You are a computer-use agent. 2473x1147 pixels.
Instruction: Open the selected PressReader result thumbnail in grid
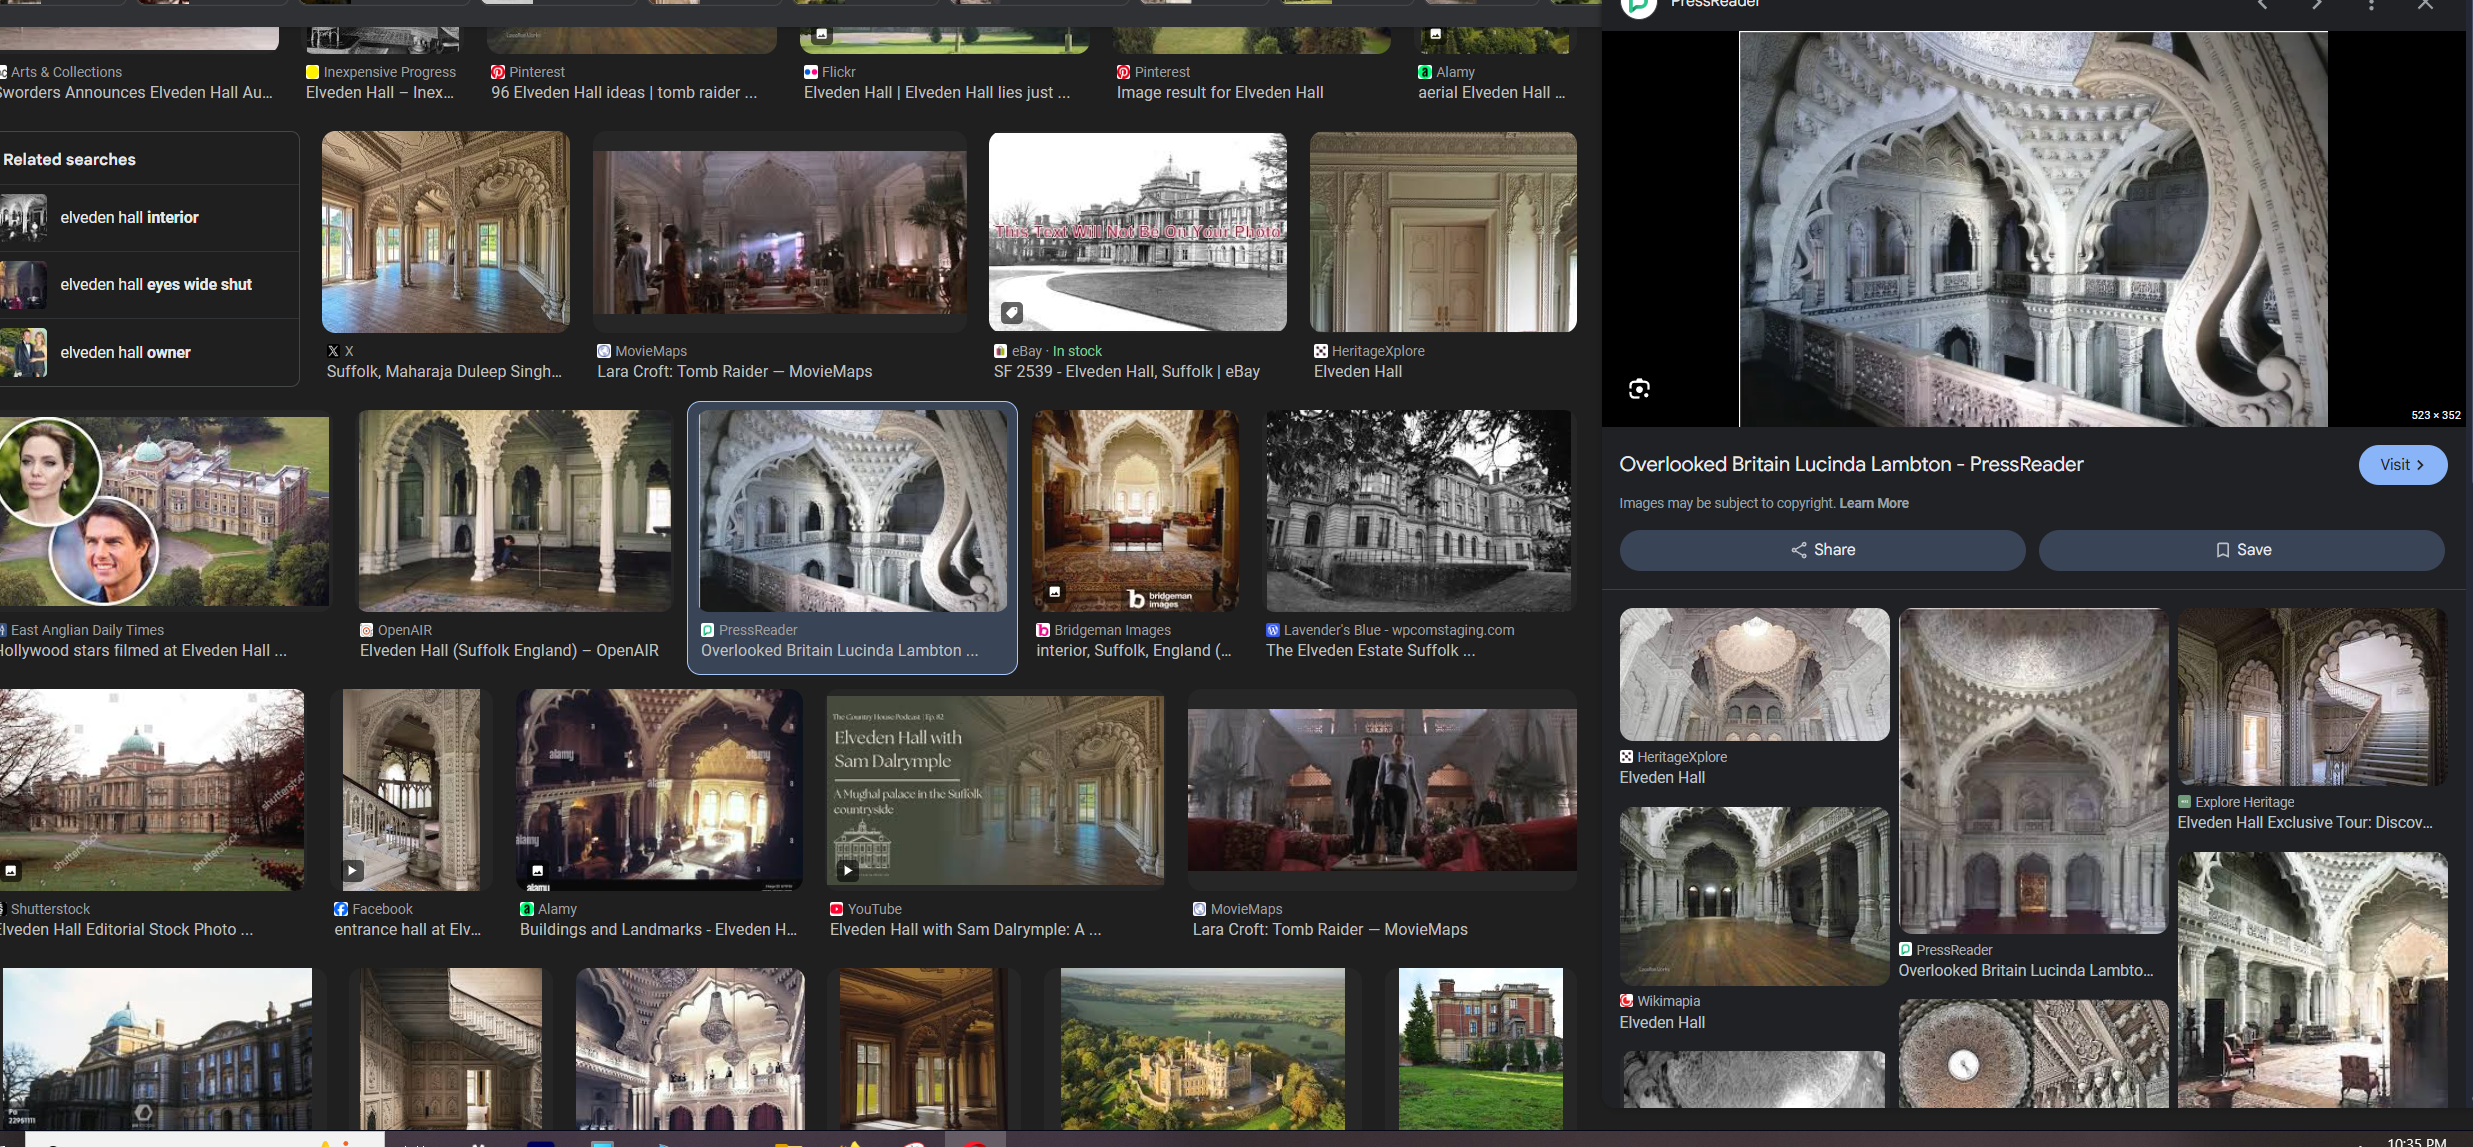point(853,511)
